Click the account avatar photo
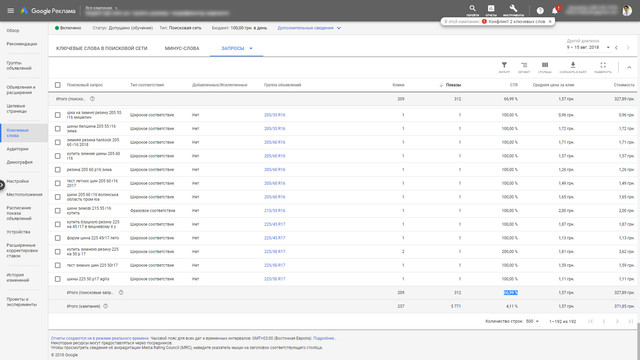The width and height of the screenshot is (640, 360). click(x=627, y=11)
